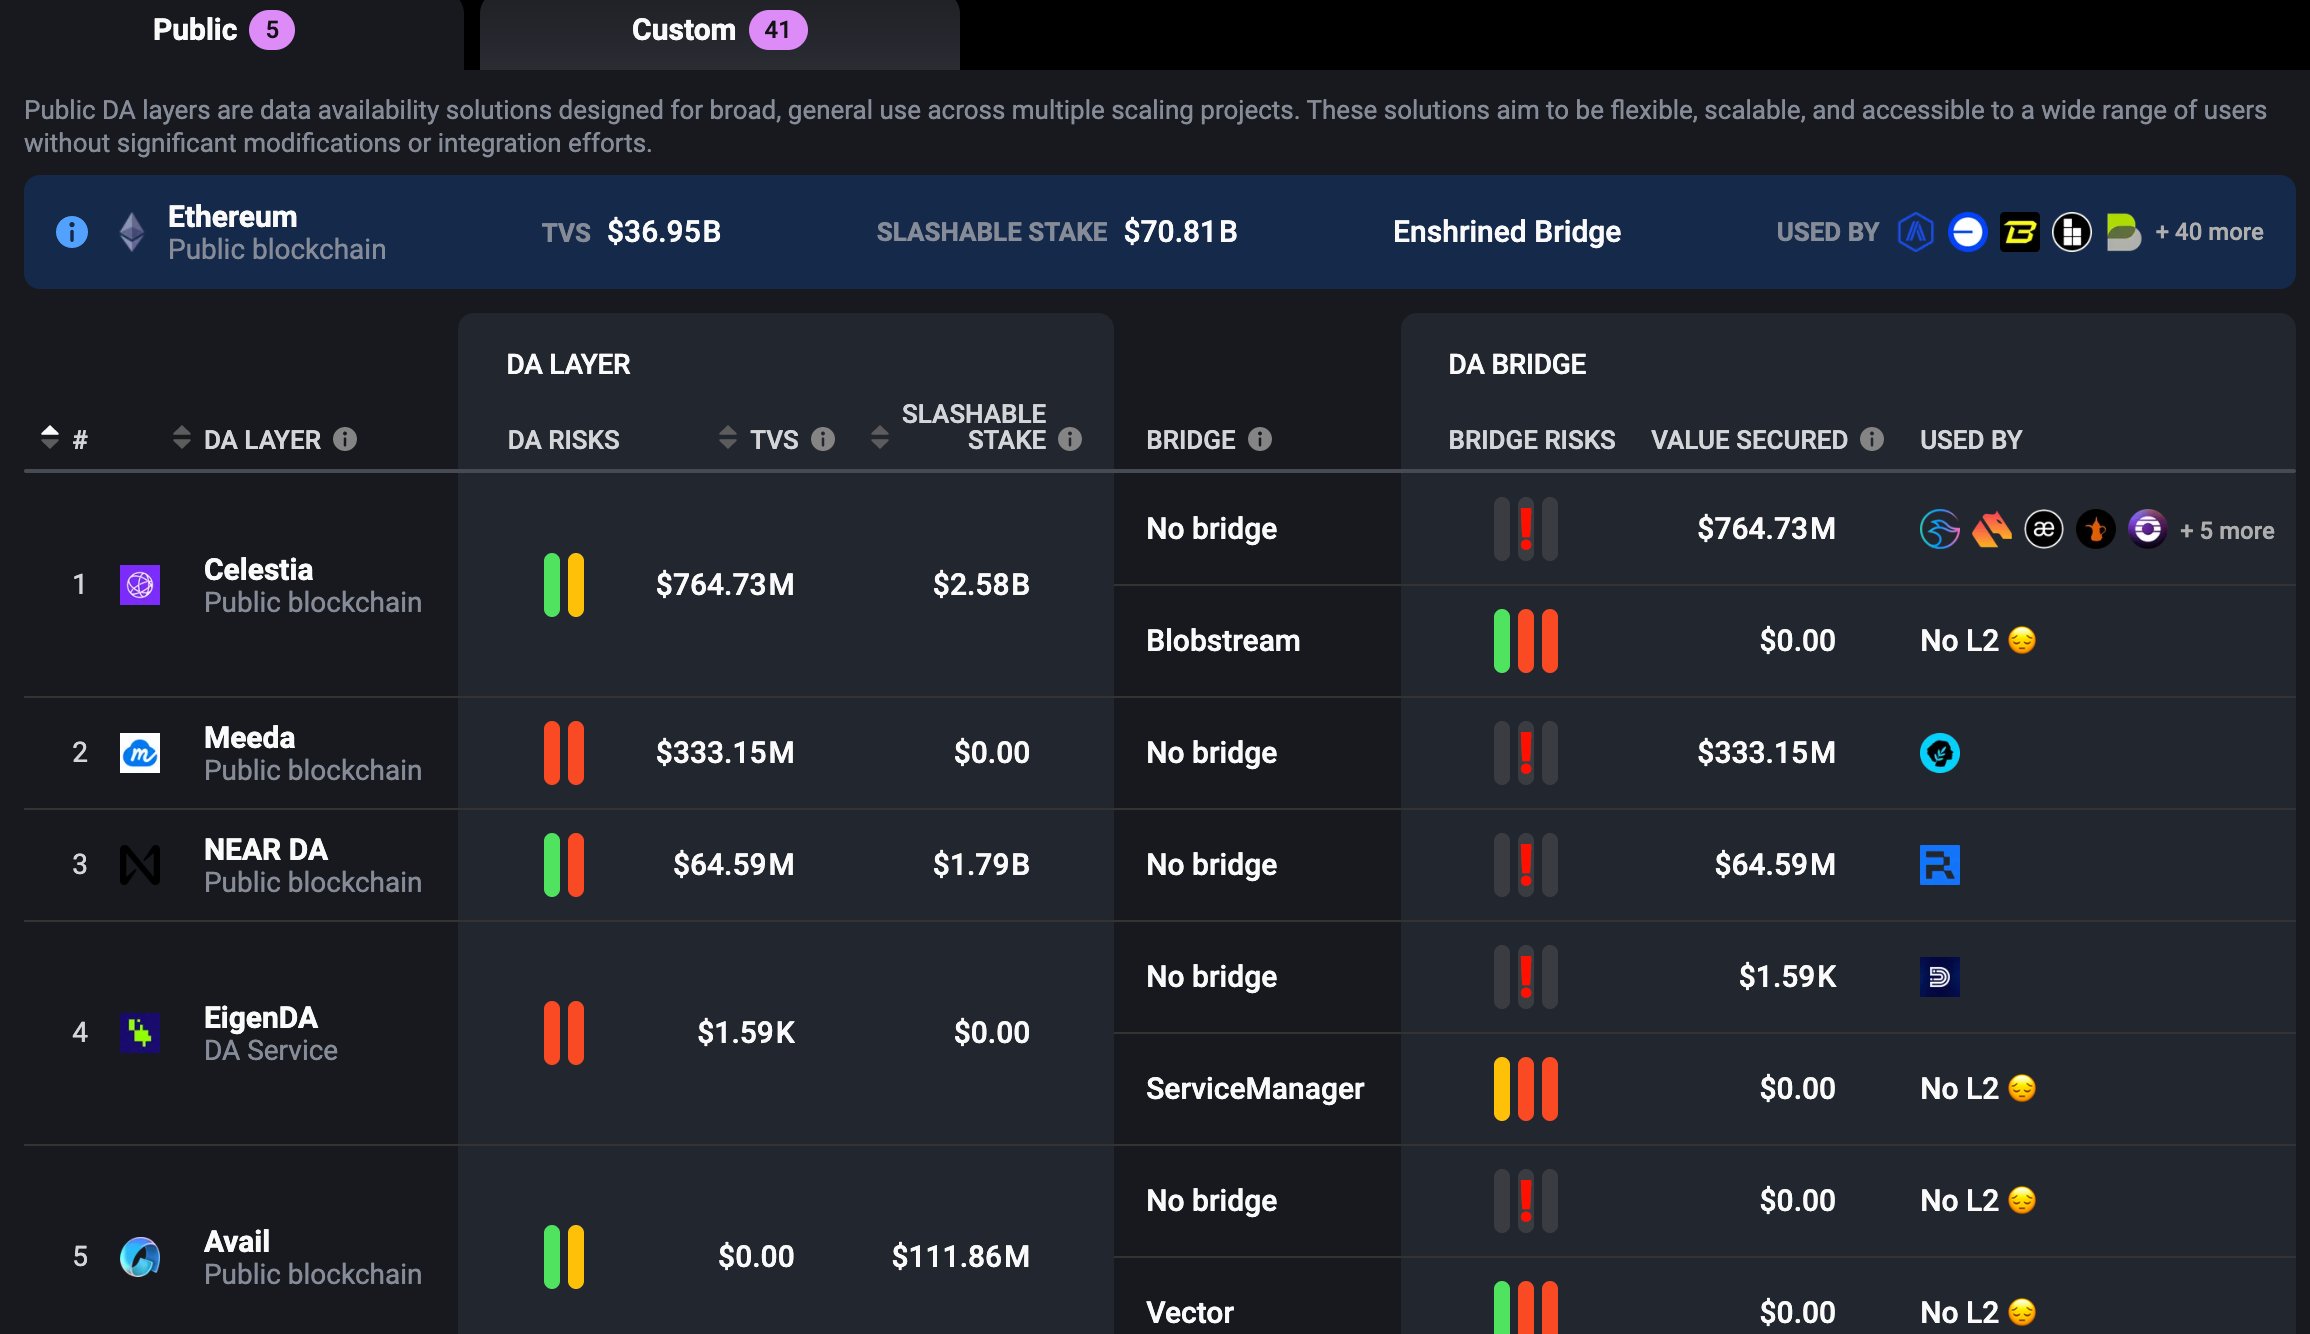
Task: Click the Value Secured info icon
Action: pos(1872,439)
